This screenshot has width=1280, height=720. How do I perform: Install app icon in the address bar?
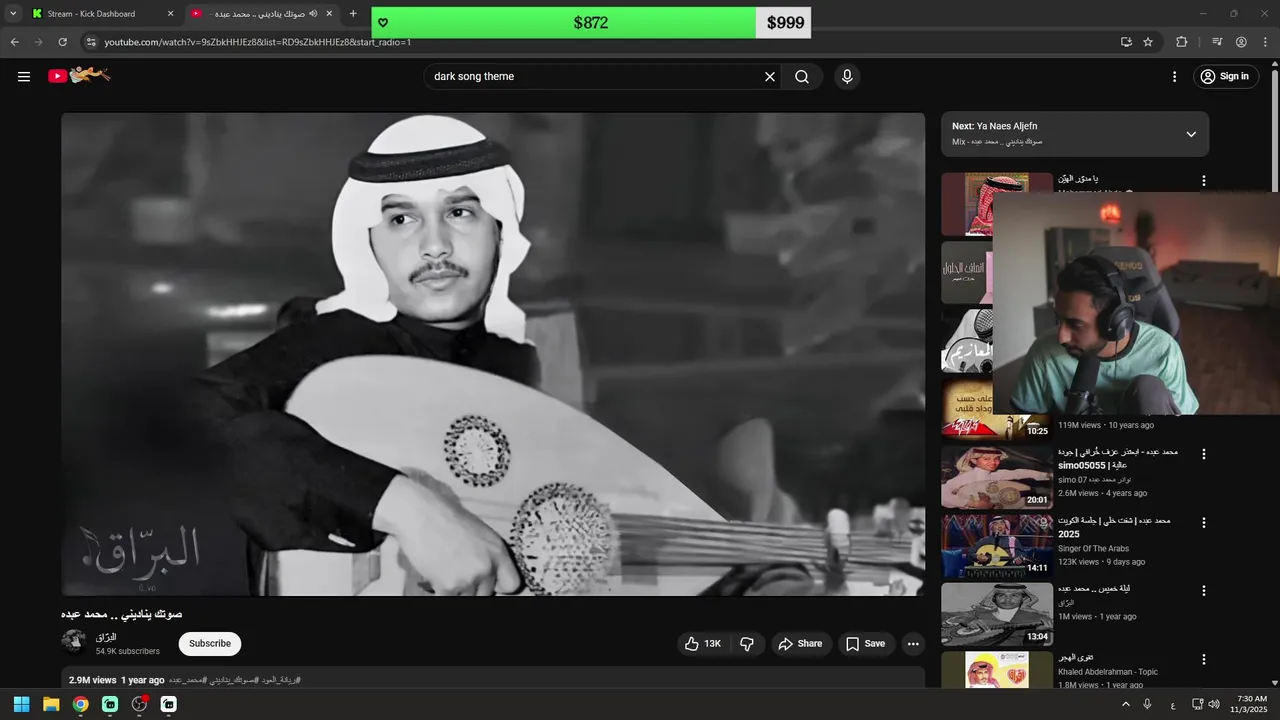[x=1126, y=42]
